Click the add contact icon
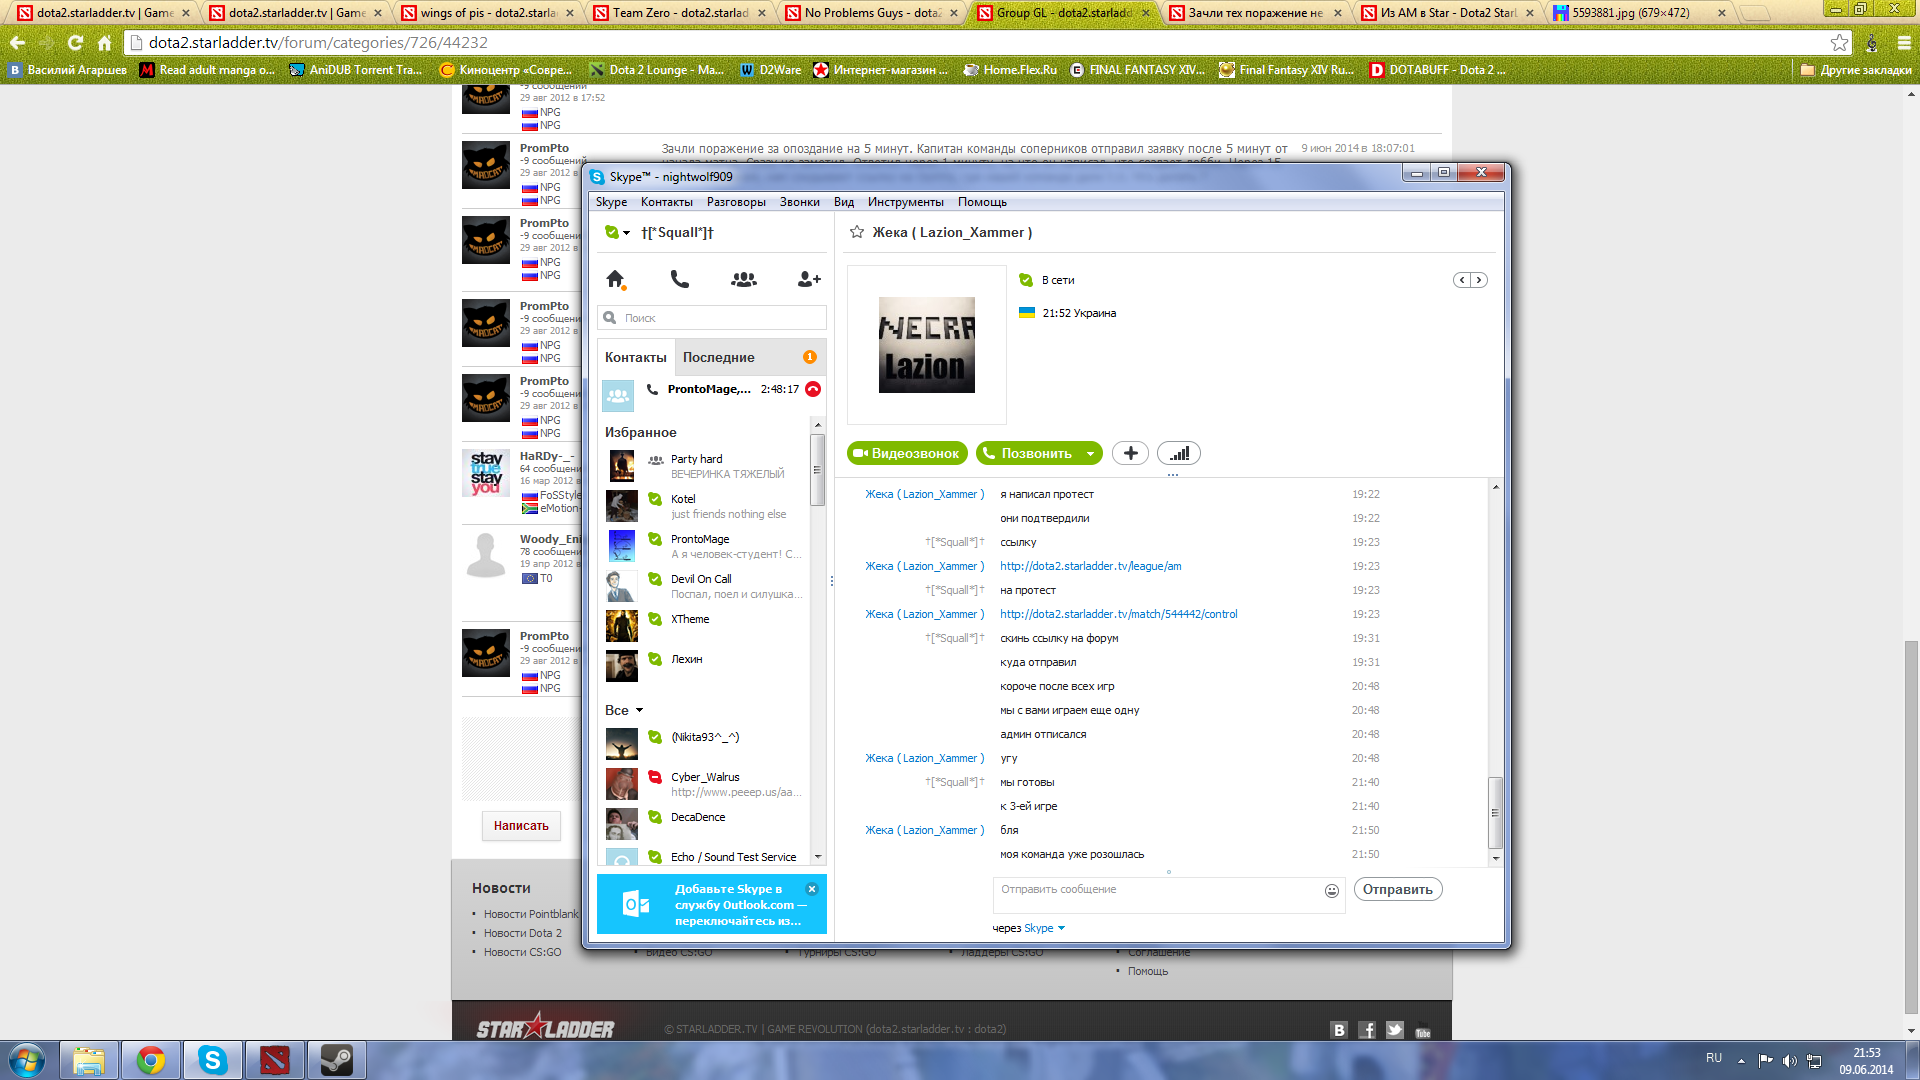Screen dimensions: 1920x1080 (x=809, y=279)
